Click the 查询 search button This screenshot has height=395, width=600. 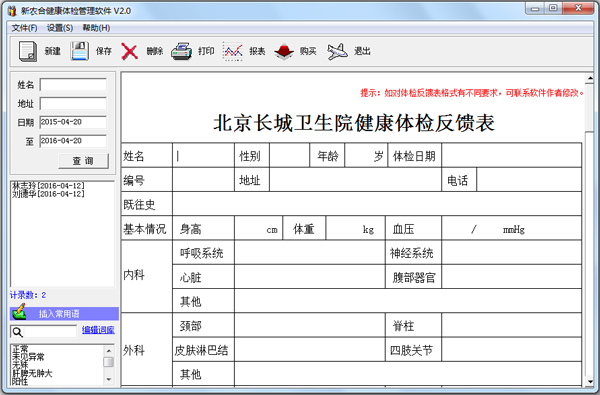click(83, 161)
